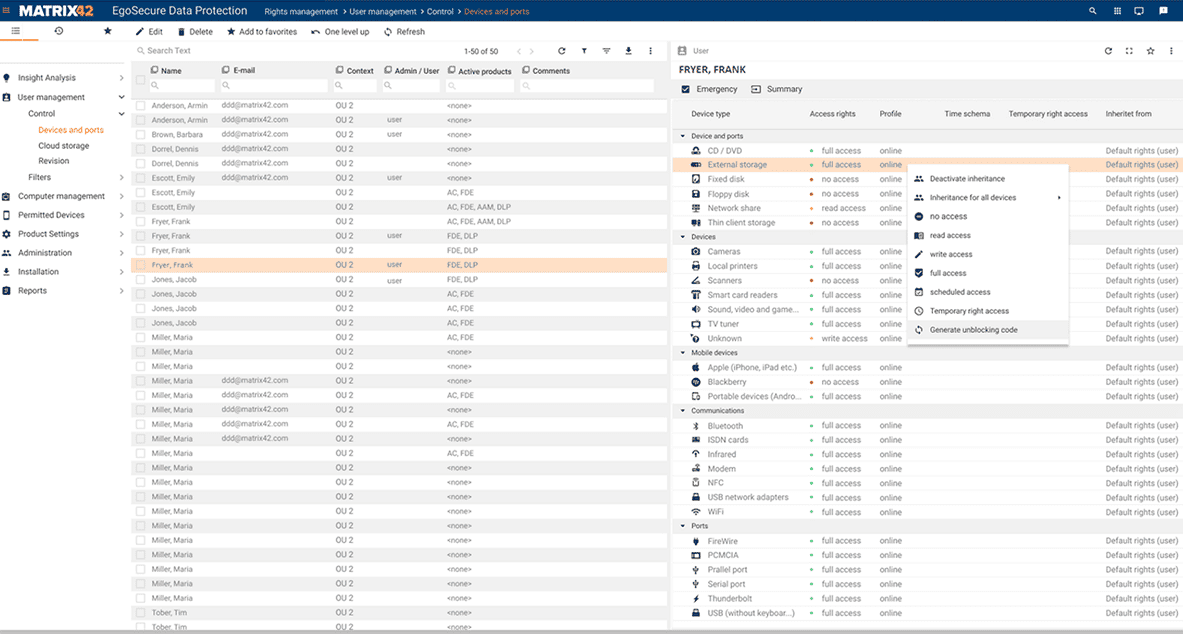Viewport: 1183px width, 634px height.
Task: Toggle the Emergency checkbox
Action: tap(686, 89)
